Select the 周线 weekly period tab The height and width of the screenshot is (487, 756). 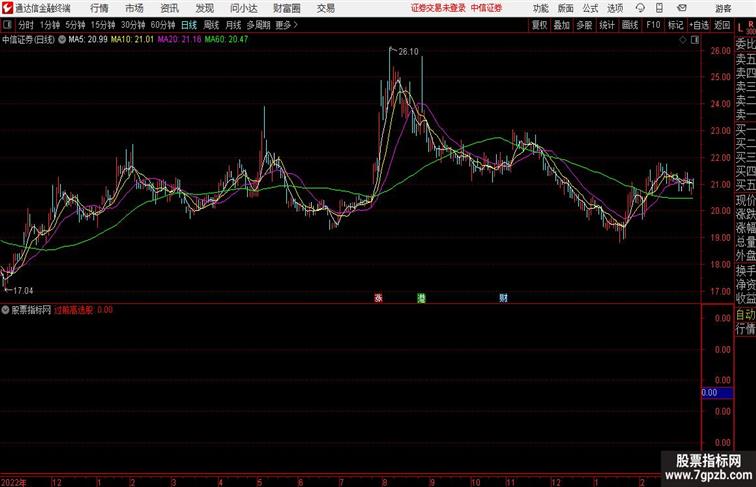[211, 25]
